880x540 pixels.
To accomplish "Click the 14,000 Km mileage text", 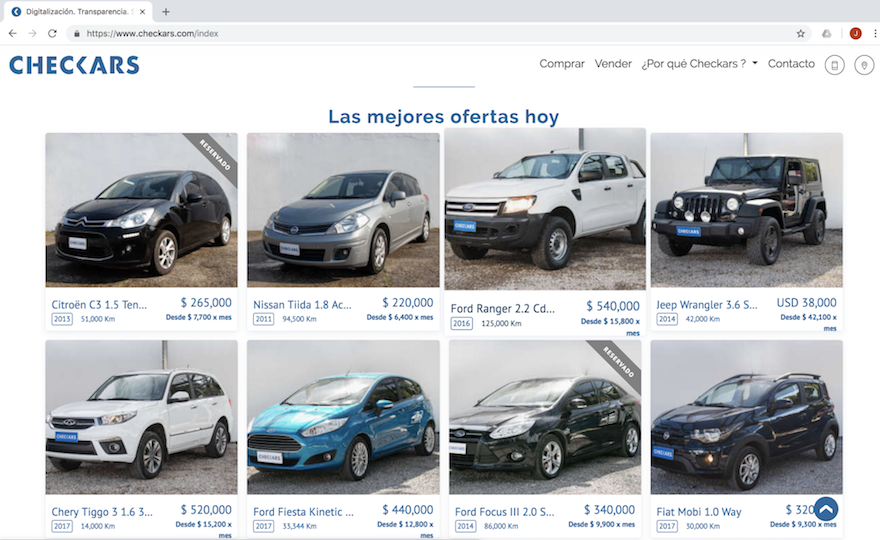I will pos(98,526).
